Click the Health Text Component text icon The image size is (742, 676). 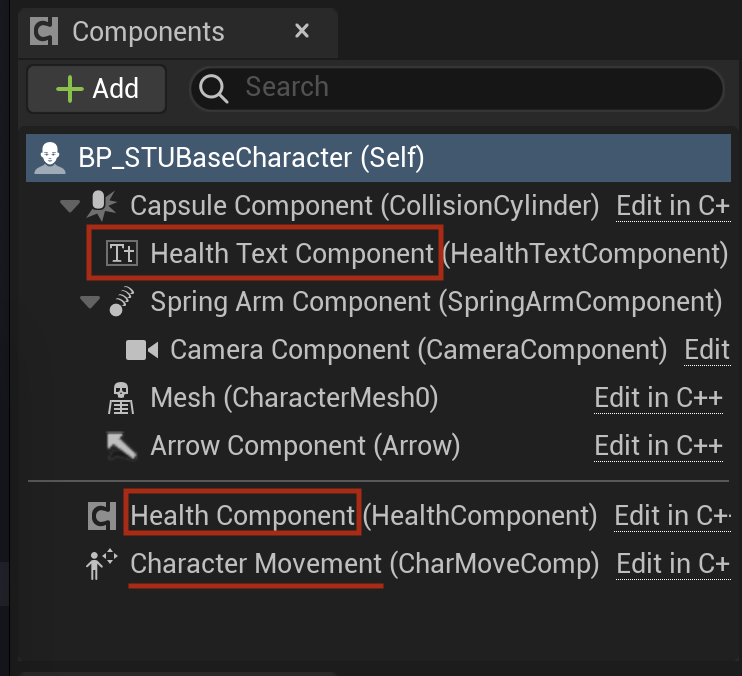122,253
